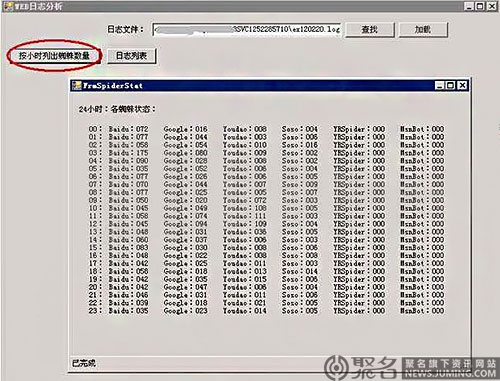
Task: Click the WEB日志分析 window title icon
Action: tap(8, 6)
